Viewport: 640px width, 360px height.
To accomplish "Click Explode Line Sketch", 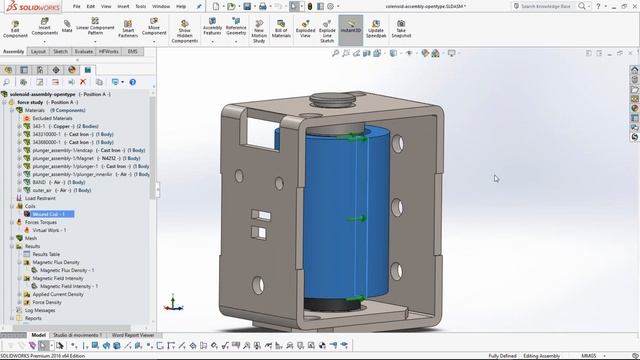I will 327,31.
